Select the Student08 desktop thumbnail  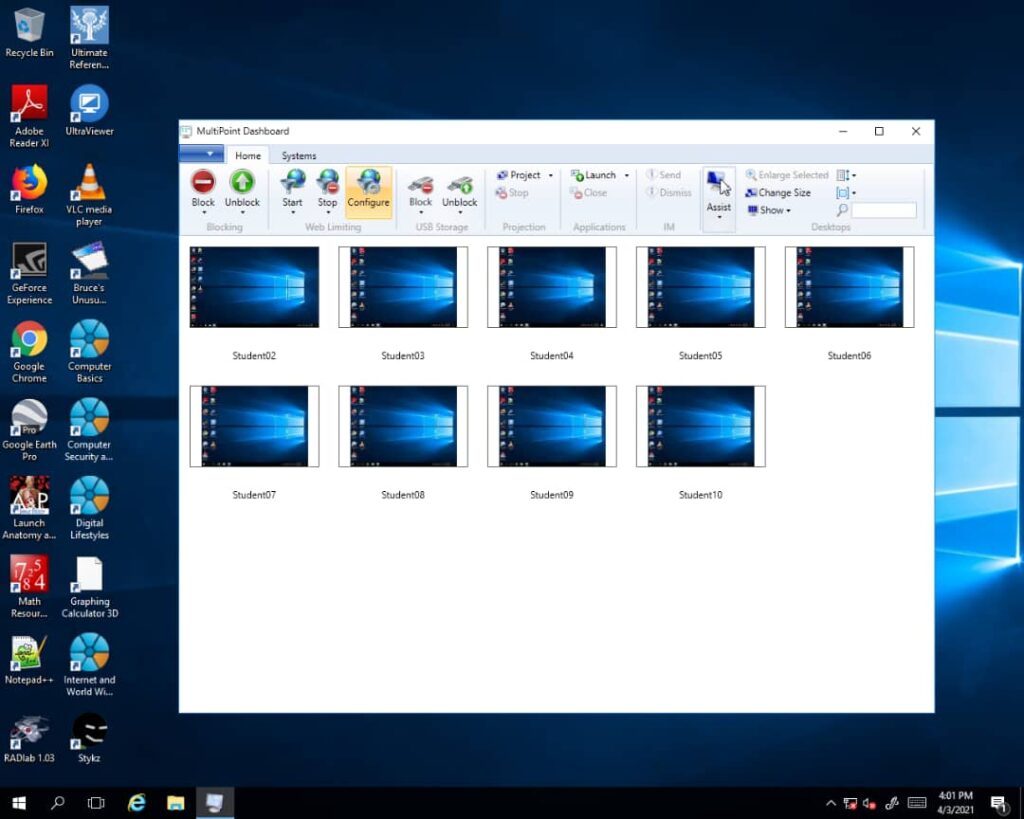(x=403, y=426)
